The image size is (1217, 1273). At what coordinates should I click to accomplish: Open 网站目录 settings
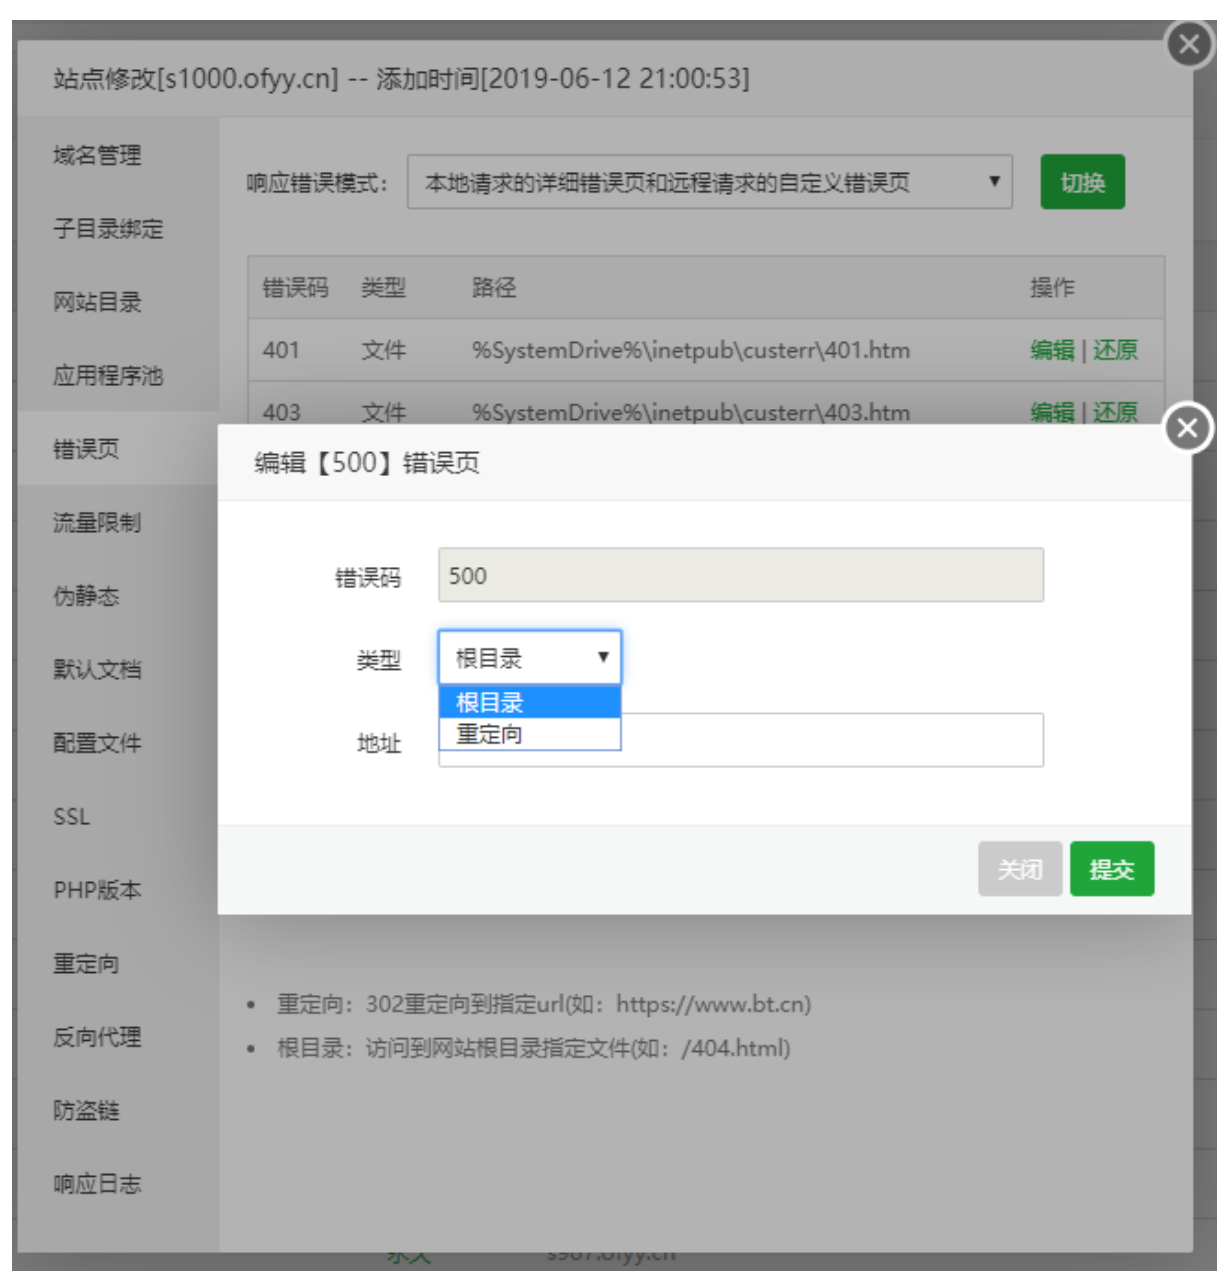[x=78, y=303]
